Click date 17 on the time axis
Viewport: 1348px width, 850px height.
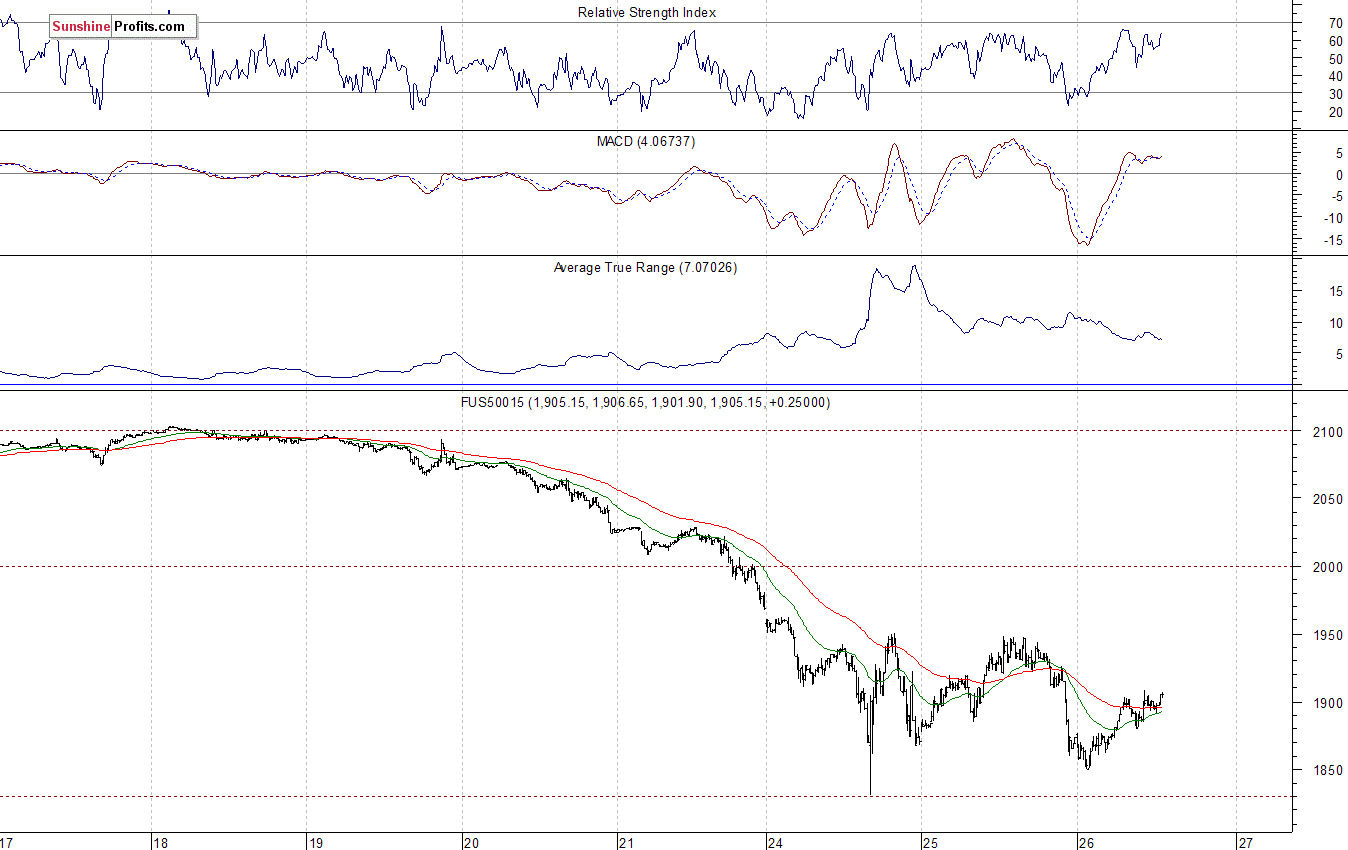(8, 842)
